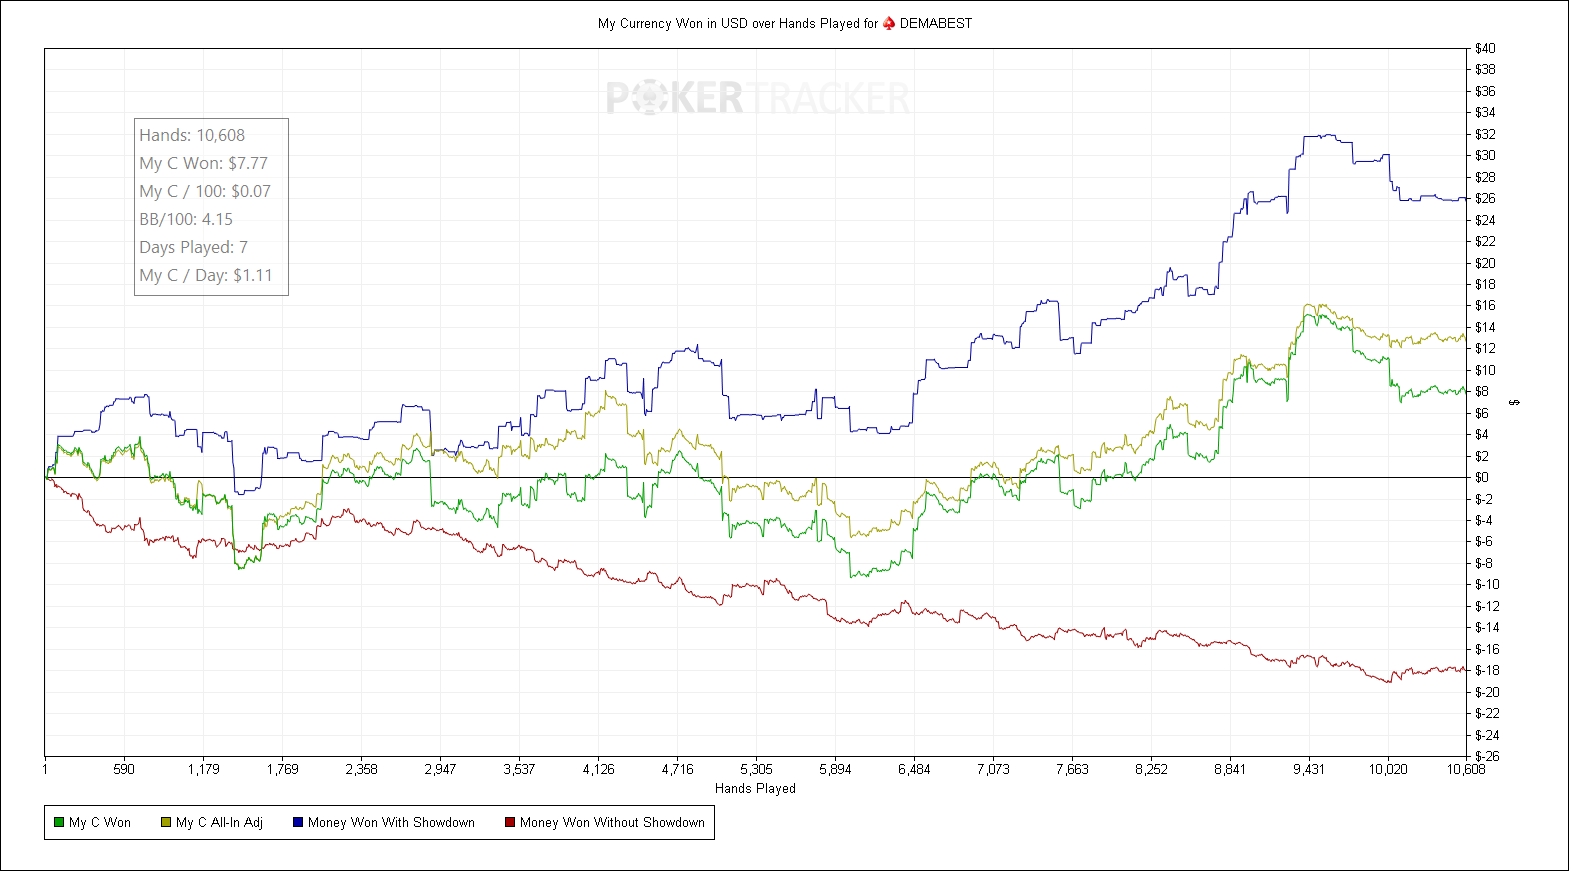
Task: Click the x-axis label 7,663
Action: click(x=1072, y=769)
